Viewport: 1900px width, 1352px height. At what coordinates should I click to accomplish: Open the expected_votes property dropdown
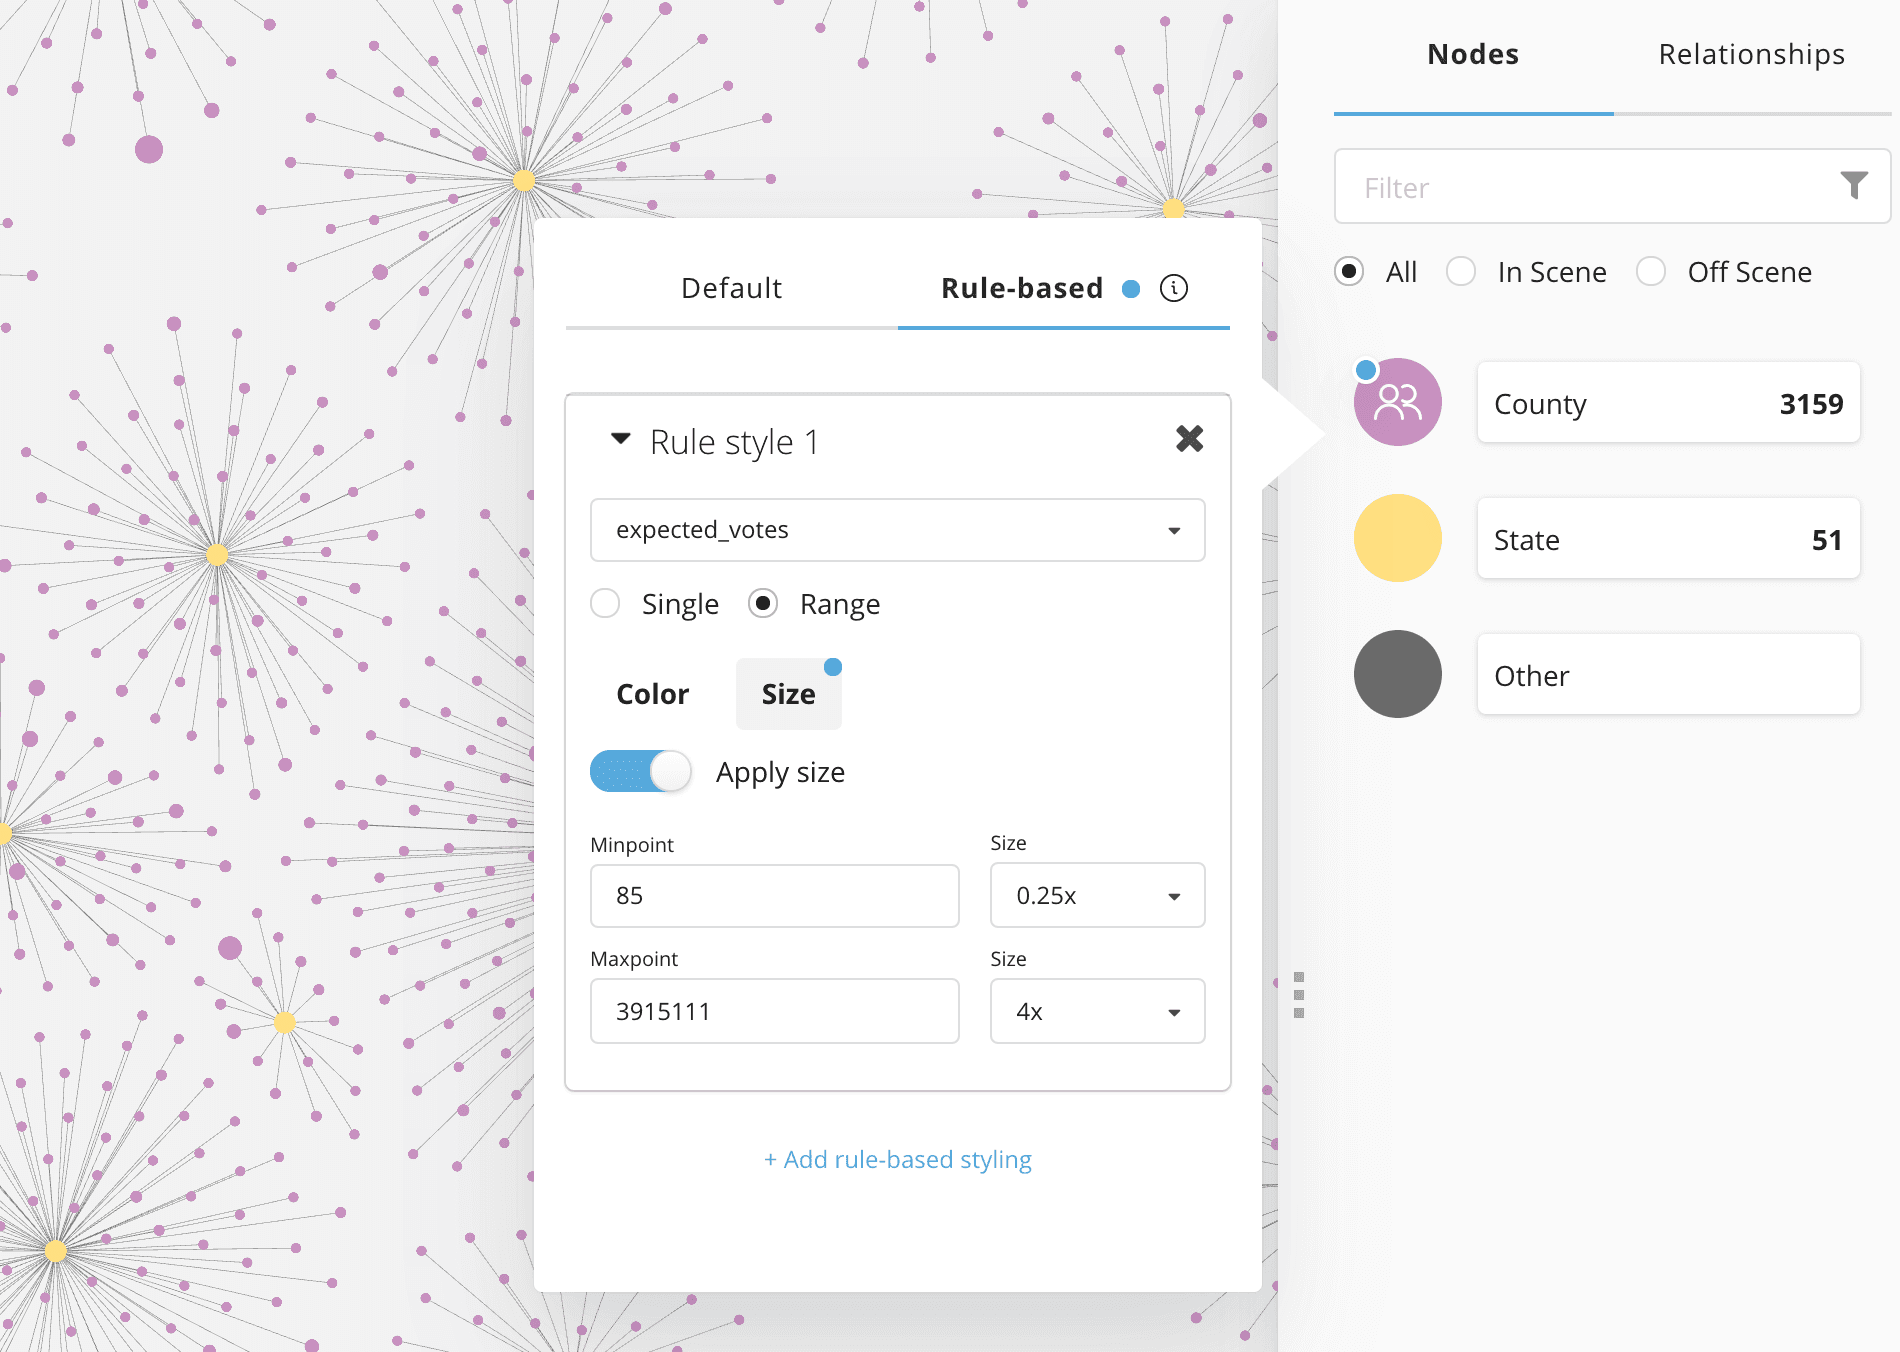click(897, 530)
